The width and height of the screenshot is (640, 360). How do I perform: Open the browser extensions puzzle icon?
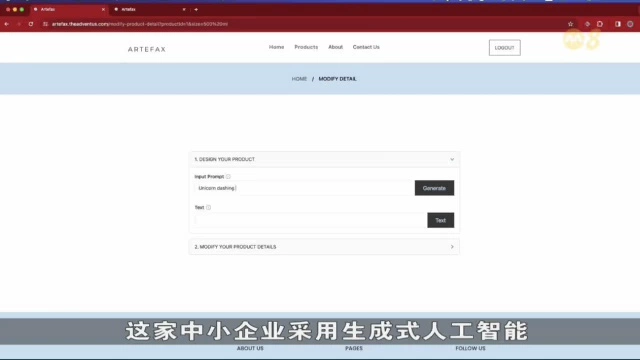pyautogui.click(x=600, y=24)
